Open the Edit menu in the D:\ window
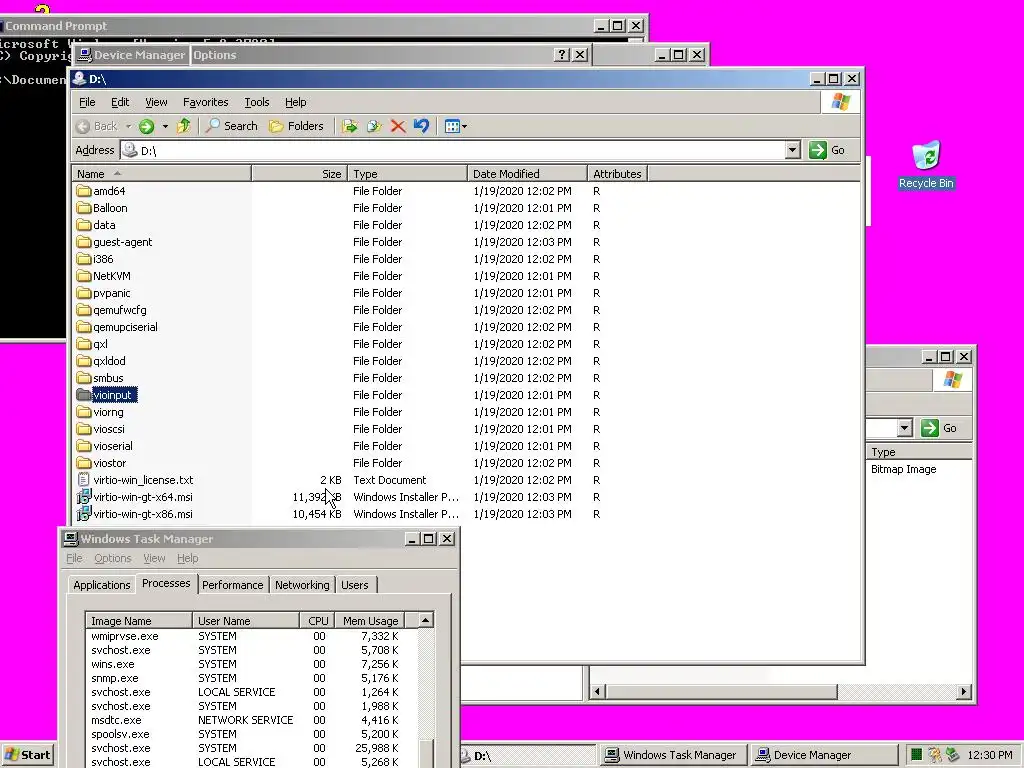This screenshot has height=768, width=1024. 120,102
